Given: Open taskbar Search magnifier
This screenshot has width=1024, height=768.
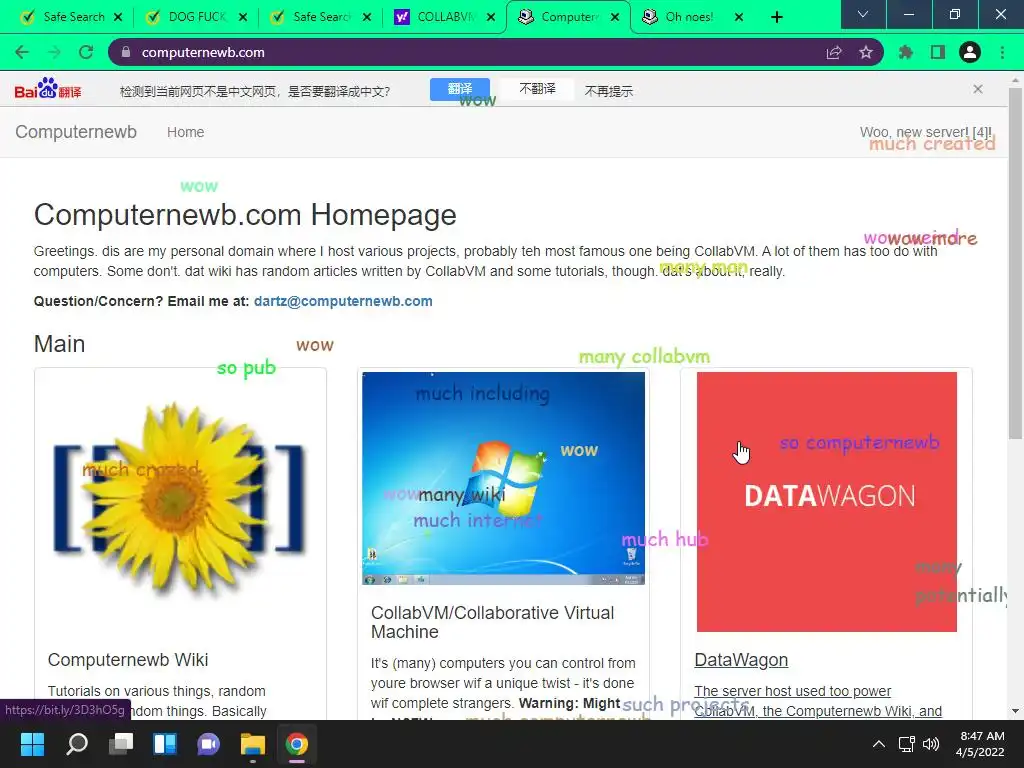Looking at the screenshot, I should coord(77,744).
